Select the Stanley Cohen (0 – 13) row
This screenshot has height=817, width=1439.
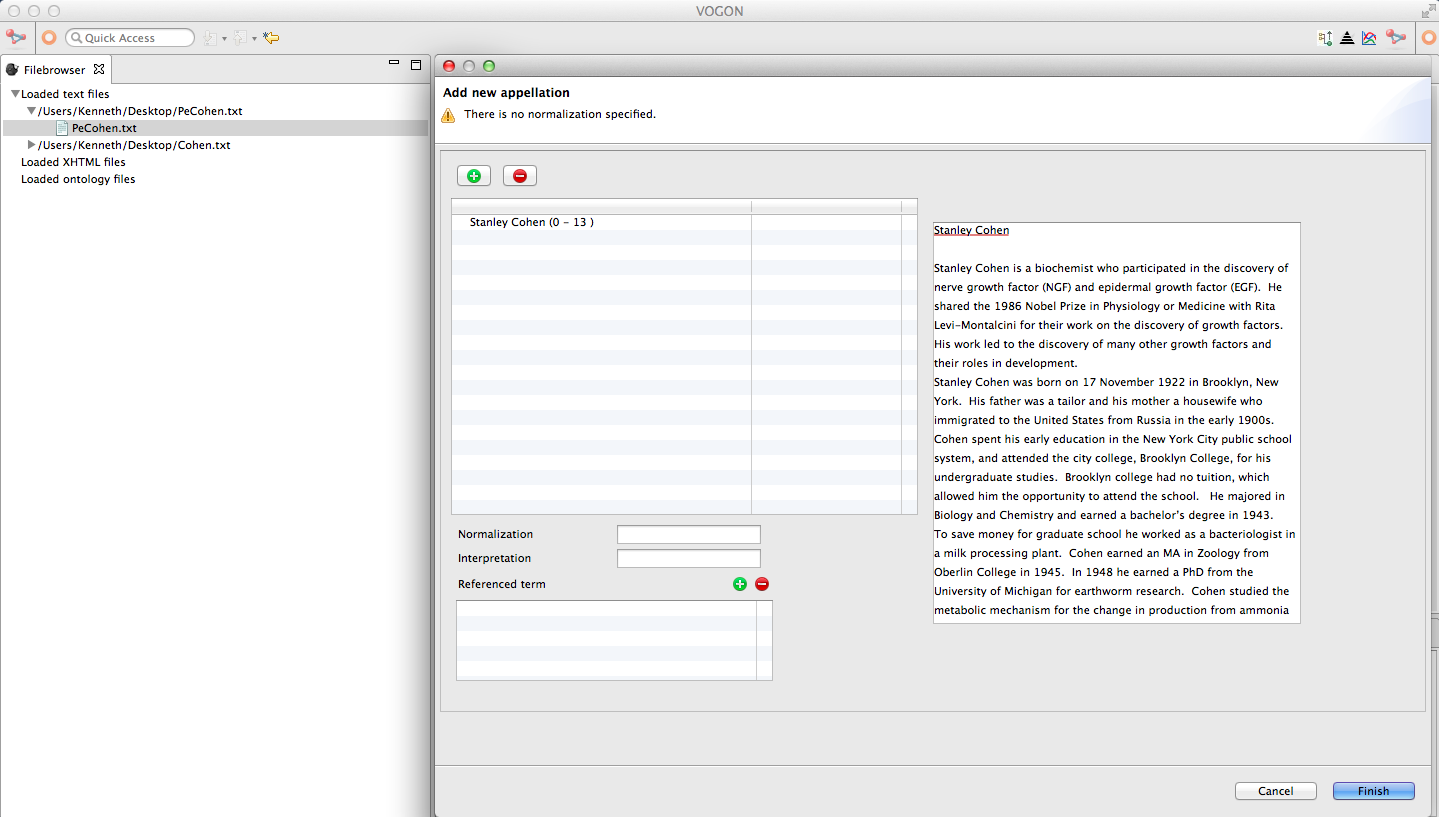[684, 222]
